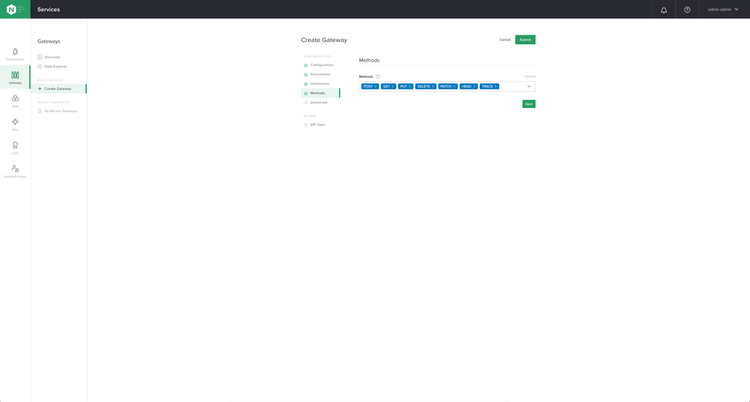Viewport: 750px width, 402px height.
Task: Open Identity Providers in sidebar
Action: pyautogui.click(x=15, y=171)
